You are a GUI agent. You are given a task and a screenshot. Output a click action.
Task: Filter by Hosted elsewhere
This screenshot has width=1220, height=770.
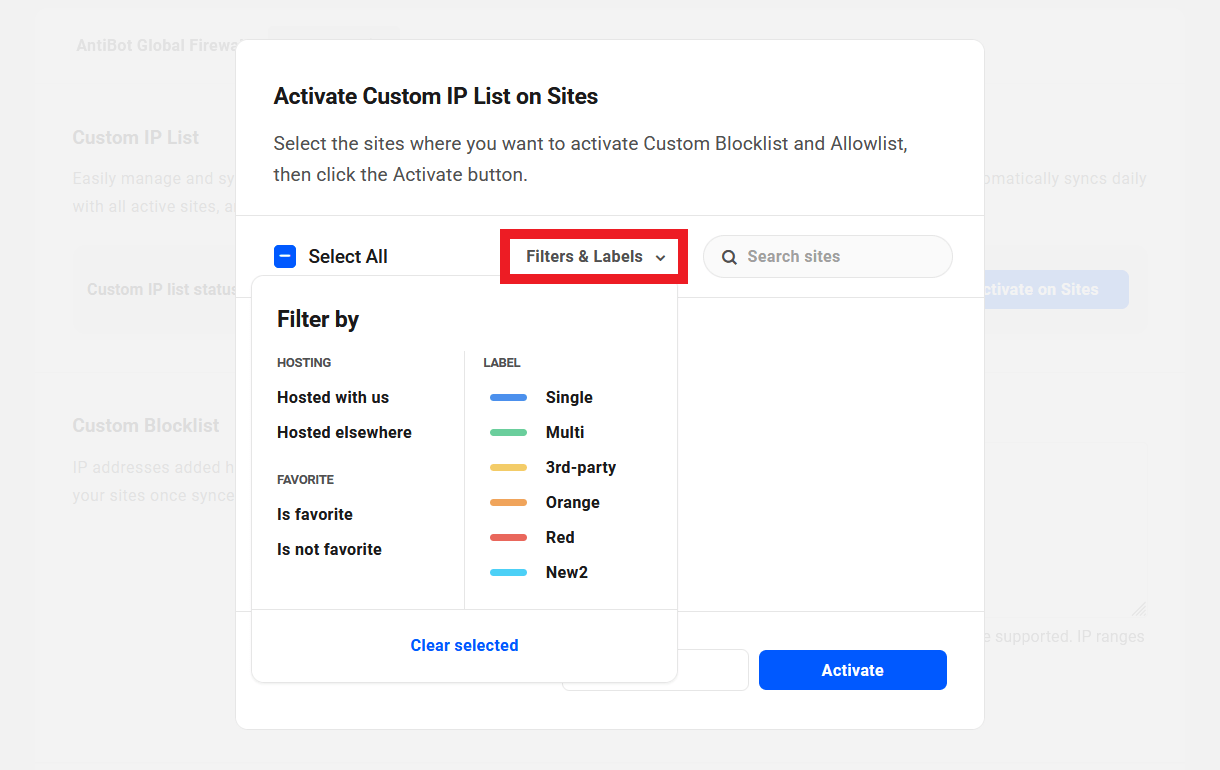click(344, 432)
